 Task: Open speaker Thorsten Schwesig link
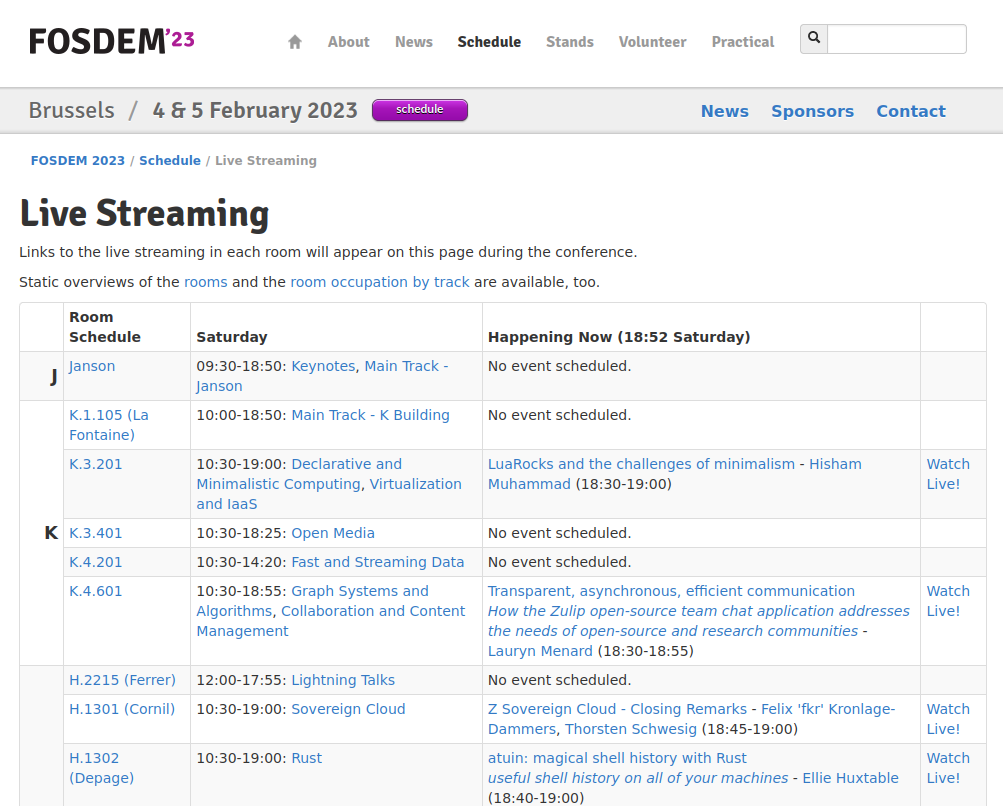coord(631,729)
